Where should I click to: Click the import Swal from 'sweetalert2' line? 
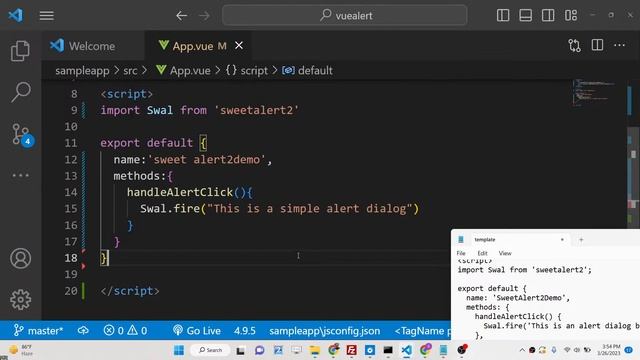[200, 110]
